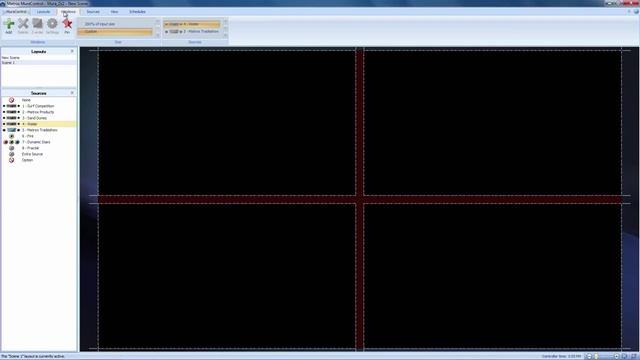Screen dimensions: 640x360
Task: Expand the Size gallery dropdown arrow
Action: pos(158,35)
